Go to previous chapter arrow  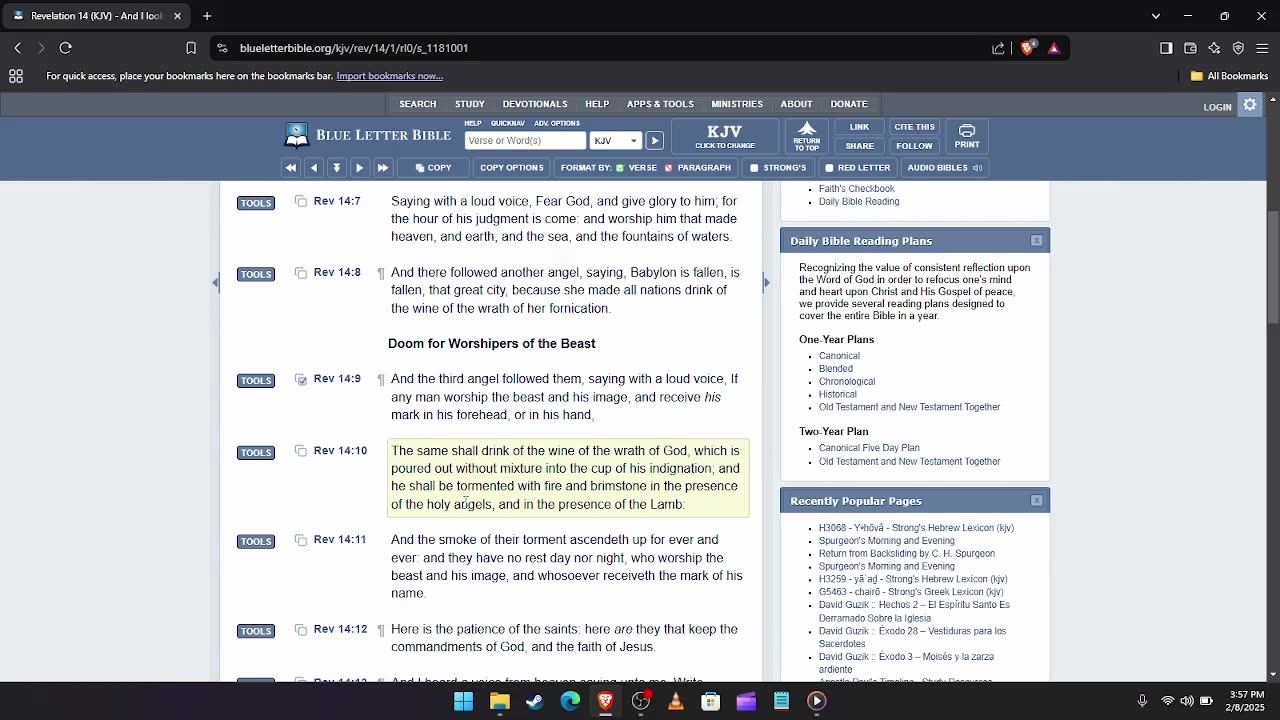pyautogui.click(x=314, y=168)
